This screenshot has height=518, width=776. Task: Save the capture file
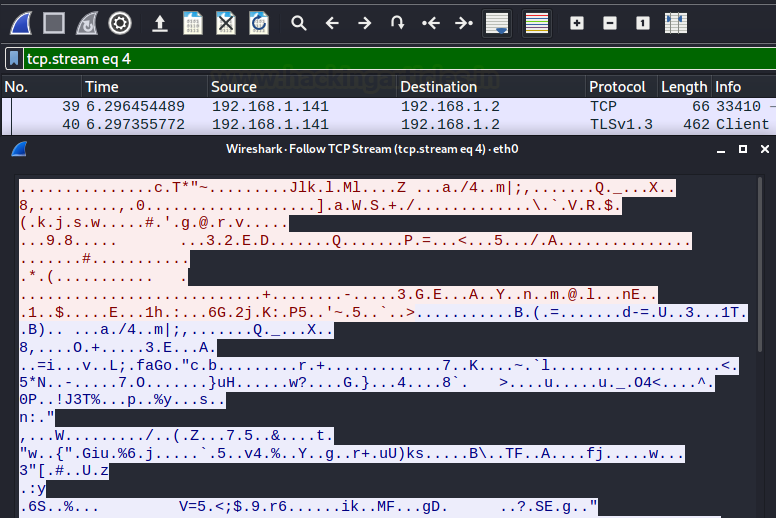(193, 22)
